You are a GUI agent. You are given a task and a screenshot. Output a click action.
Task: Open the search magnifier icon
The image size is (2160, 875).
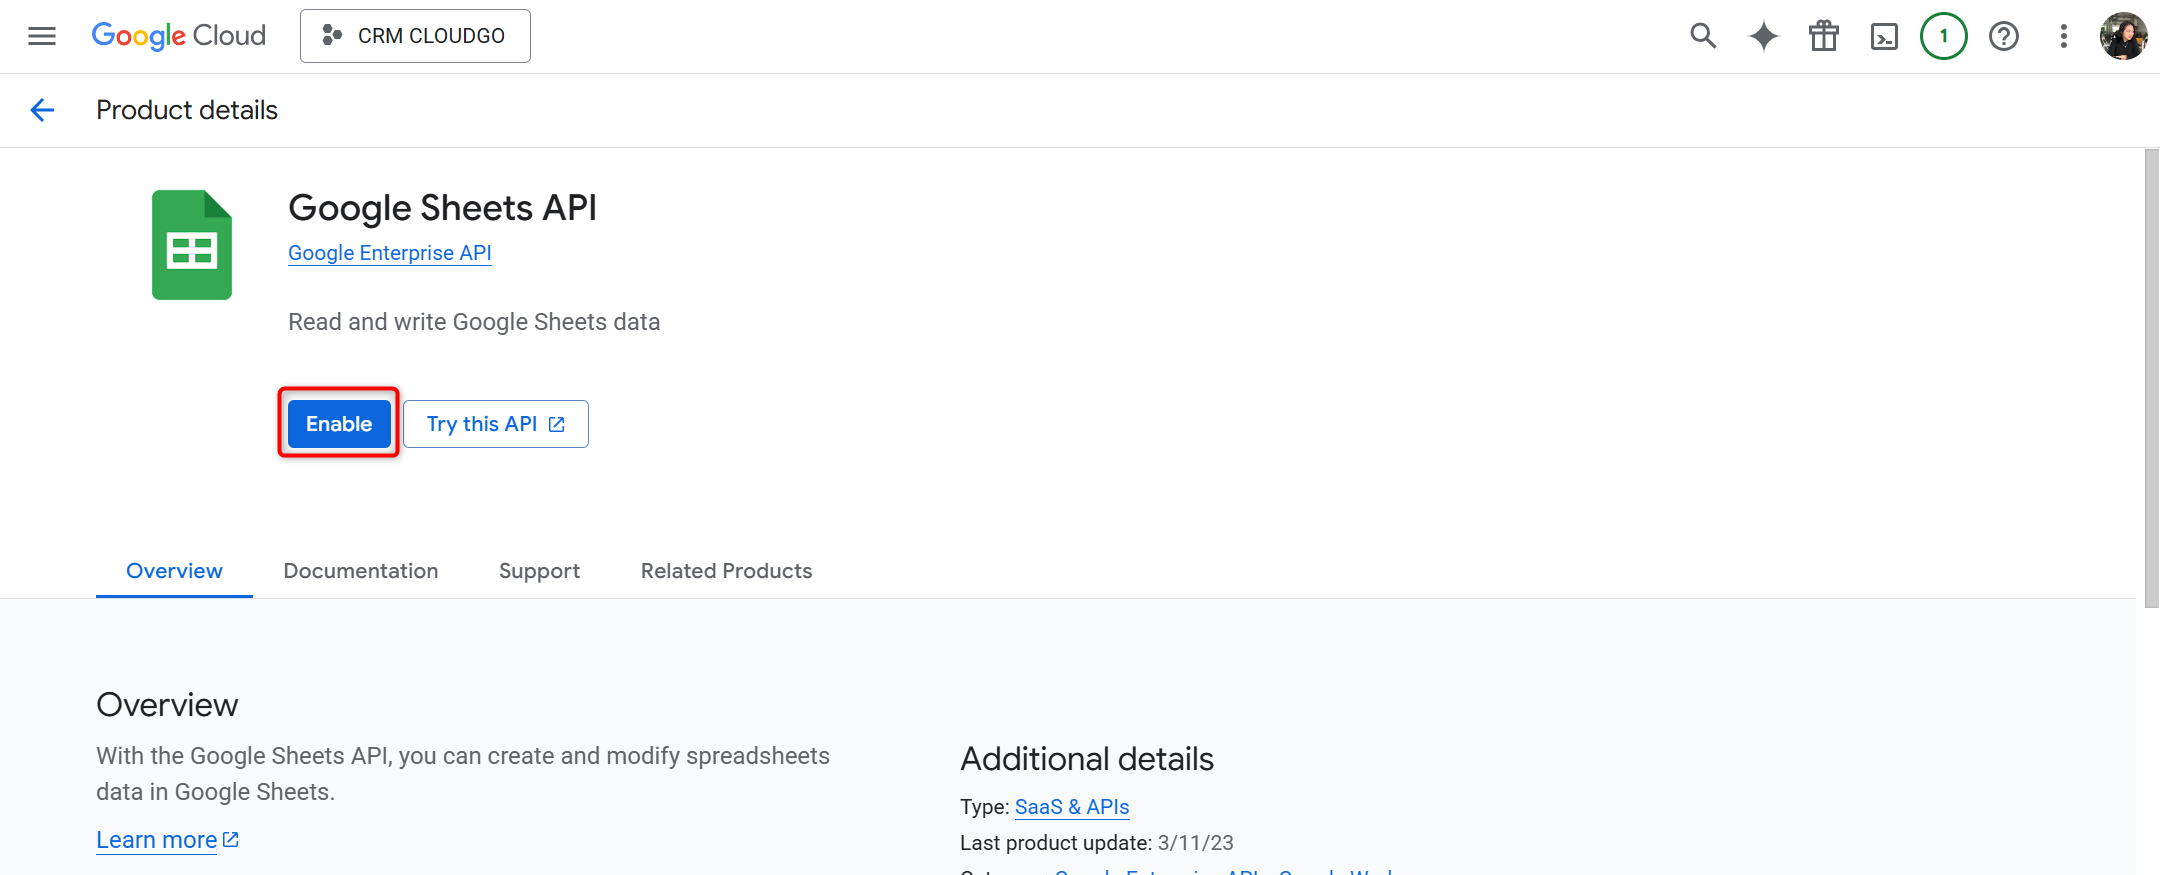(1703, 37)
